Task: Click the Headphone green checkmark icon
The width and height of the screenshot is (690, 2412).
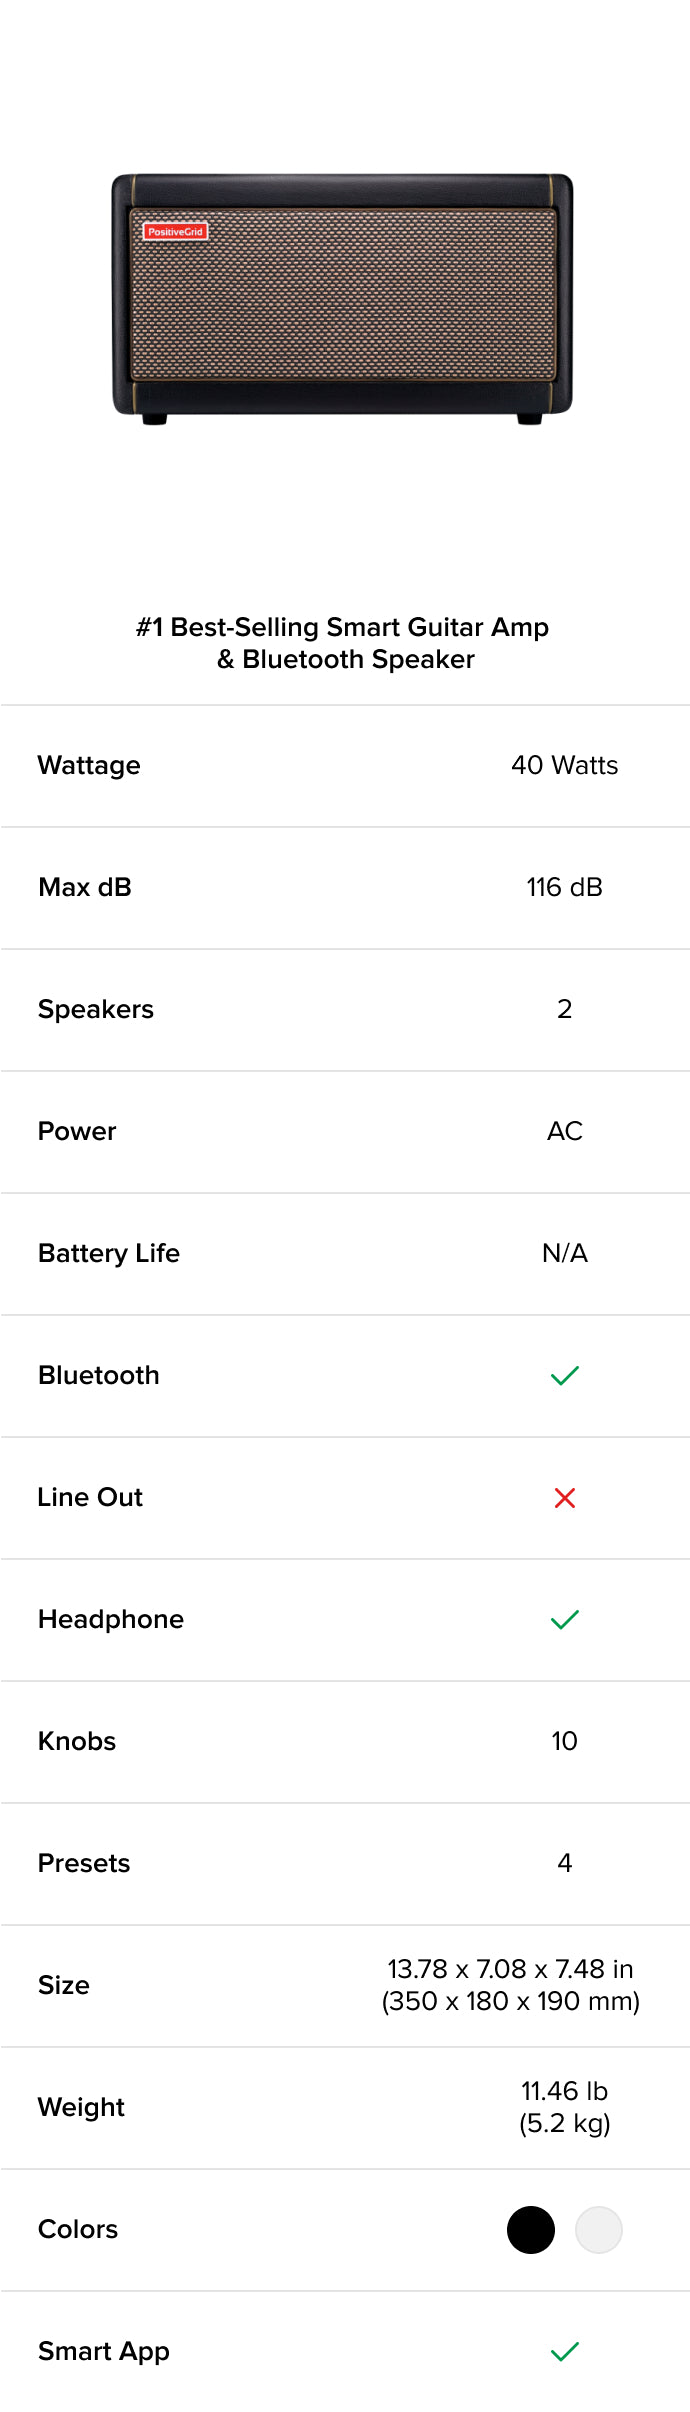Action: click(565, 1620)
